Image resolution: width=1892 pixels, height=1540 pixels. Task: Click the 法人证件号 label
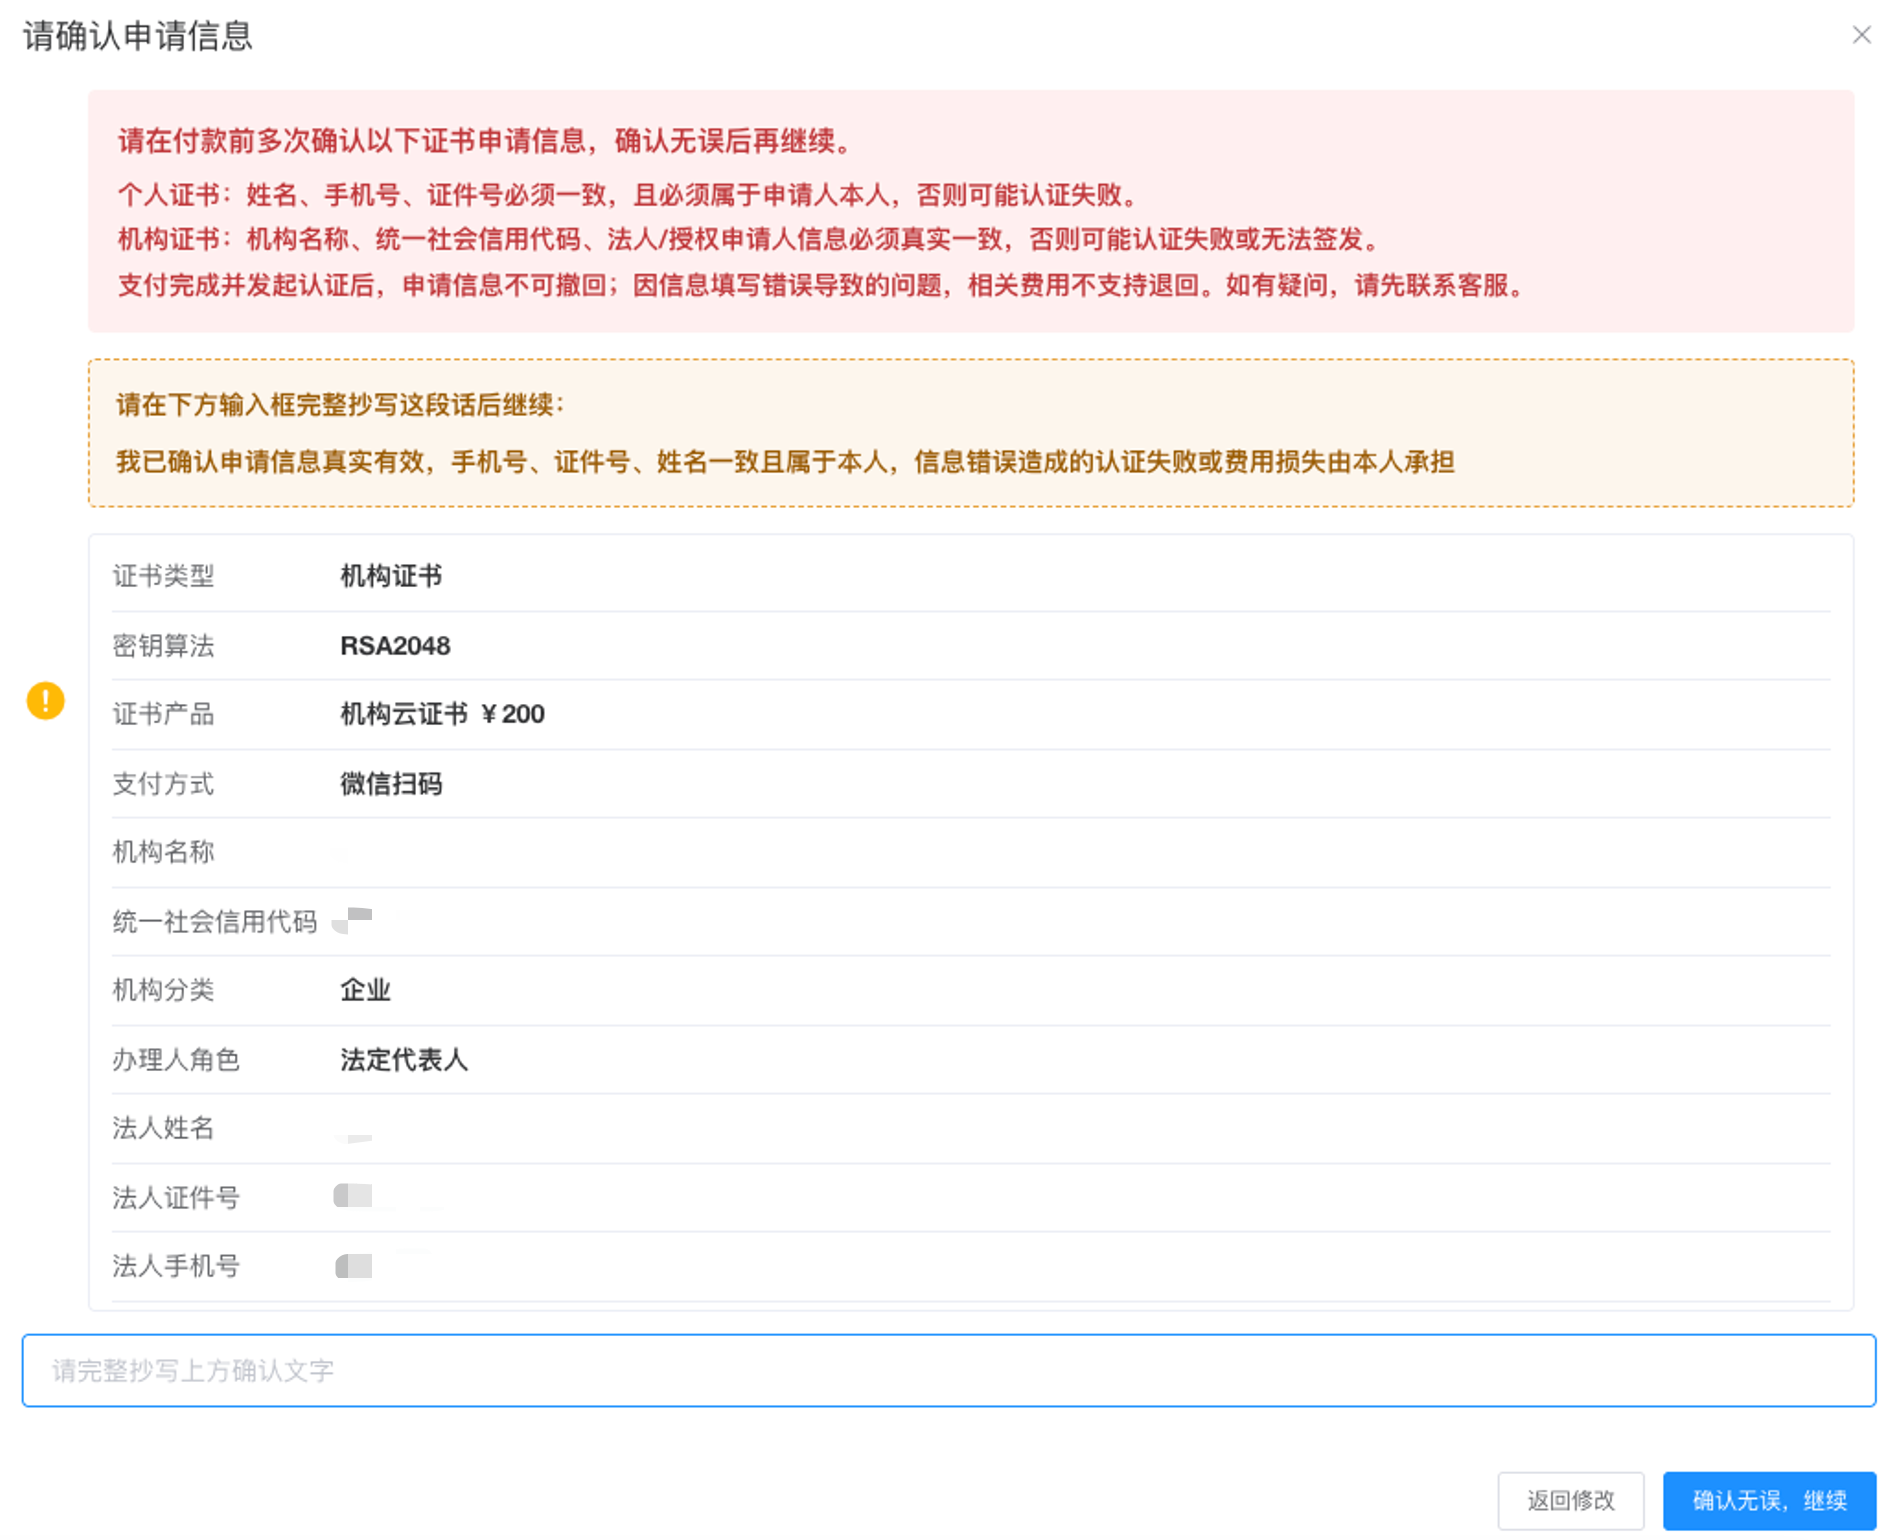(x=176, y=1198)
